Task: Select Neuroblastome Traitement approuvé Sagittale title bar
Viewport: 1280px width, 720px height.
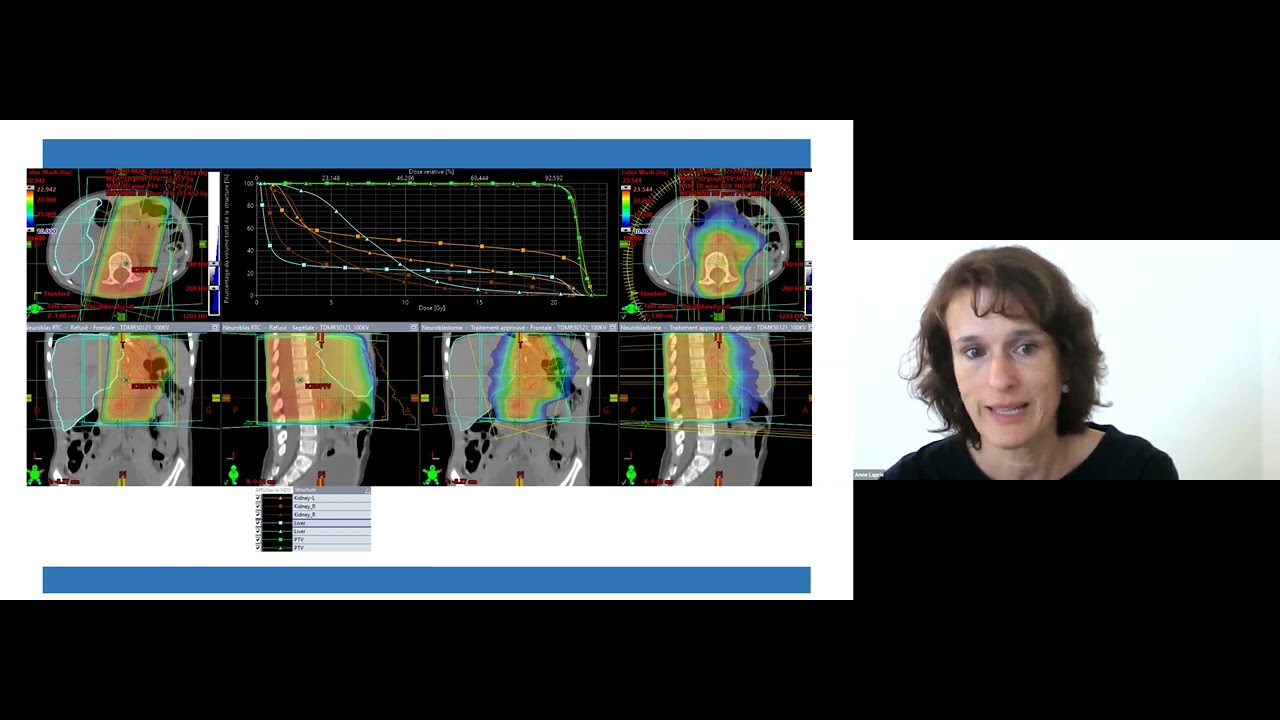Action: tap(715, 327)
